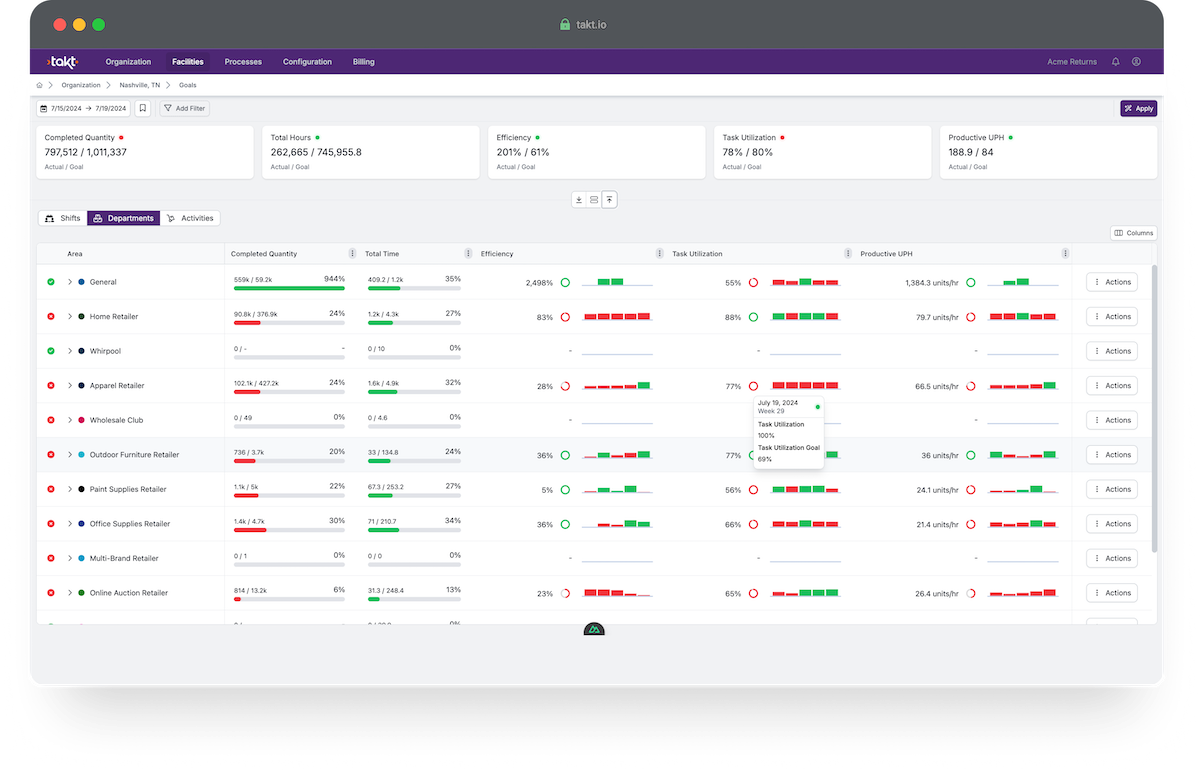Click the Productive UPH summary card
1200x771 pixels.
[1049, 152]
